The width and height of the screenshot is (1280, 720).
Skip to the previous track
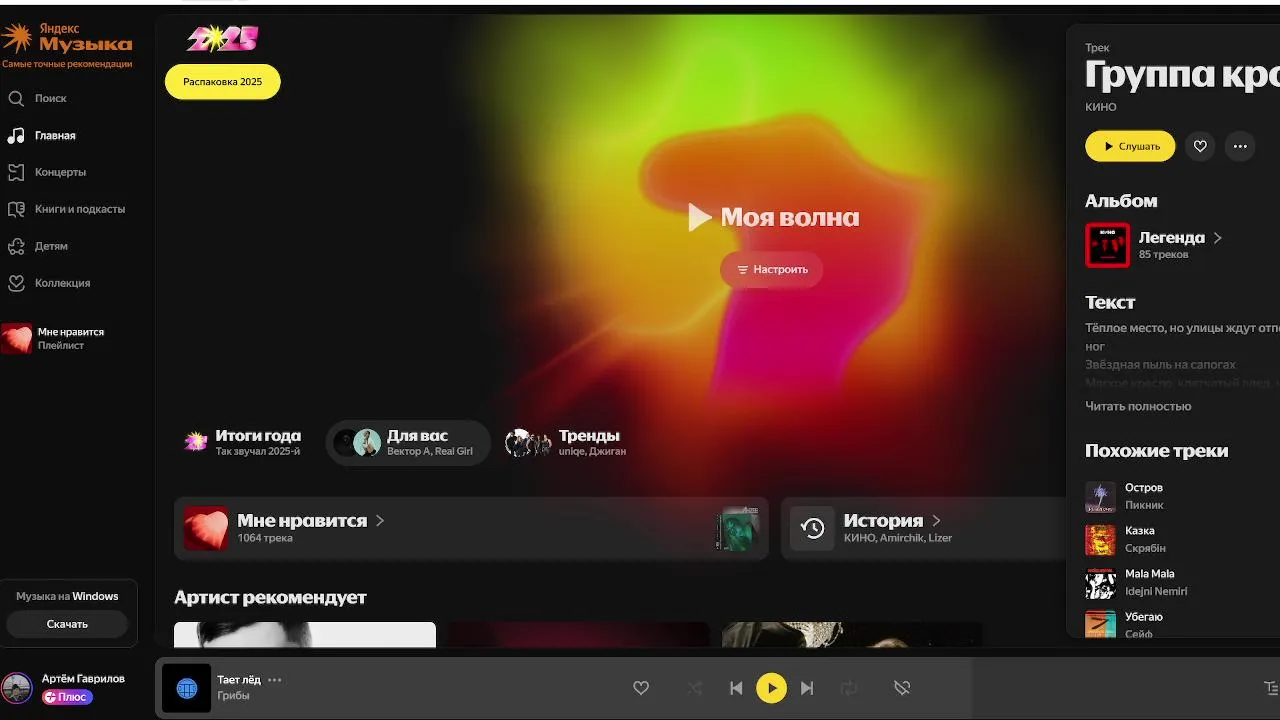pyautogui.click(x=736, y=688)
